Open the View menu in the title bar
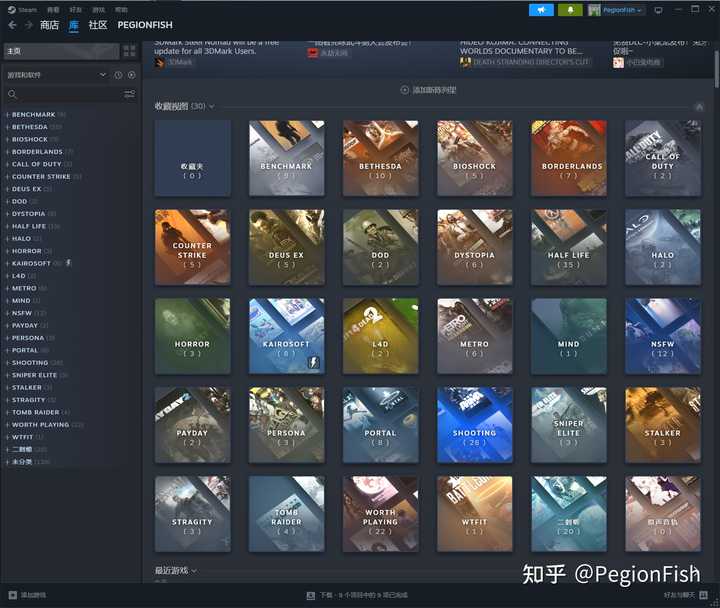 coord(53,10)
